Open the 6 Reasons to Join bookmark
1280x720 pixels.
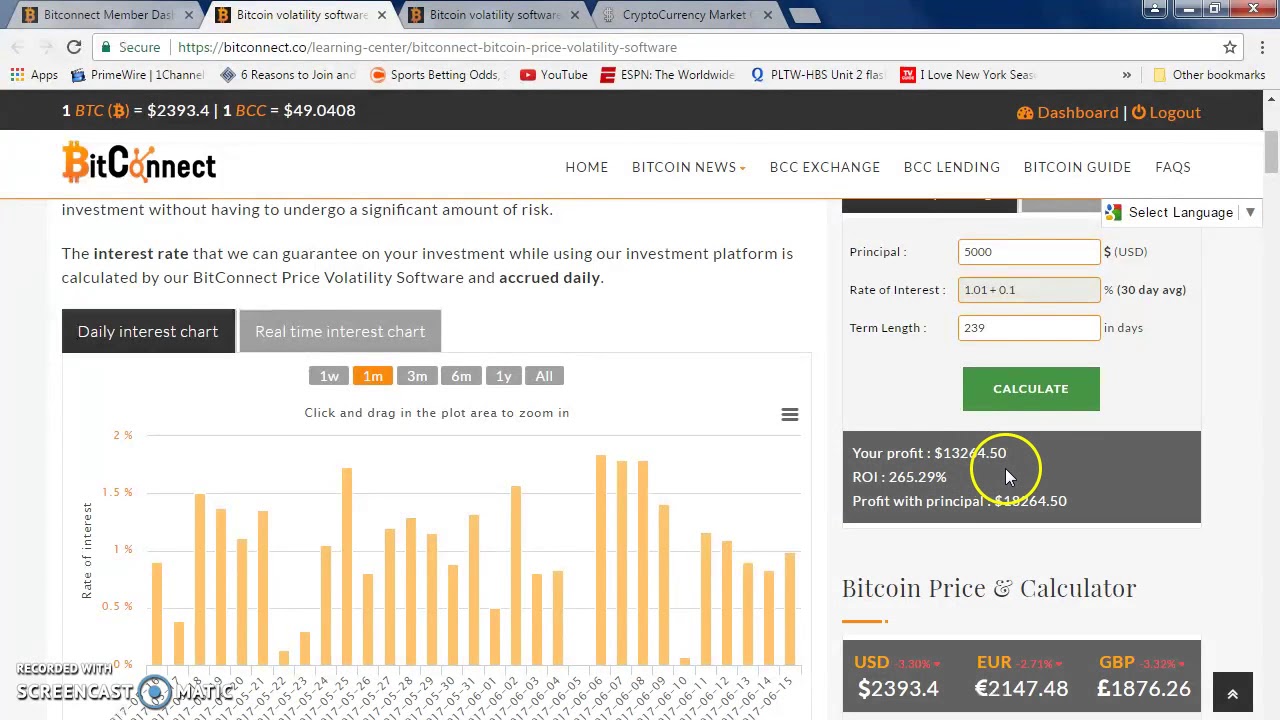[x=288, y=75]
